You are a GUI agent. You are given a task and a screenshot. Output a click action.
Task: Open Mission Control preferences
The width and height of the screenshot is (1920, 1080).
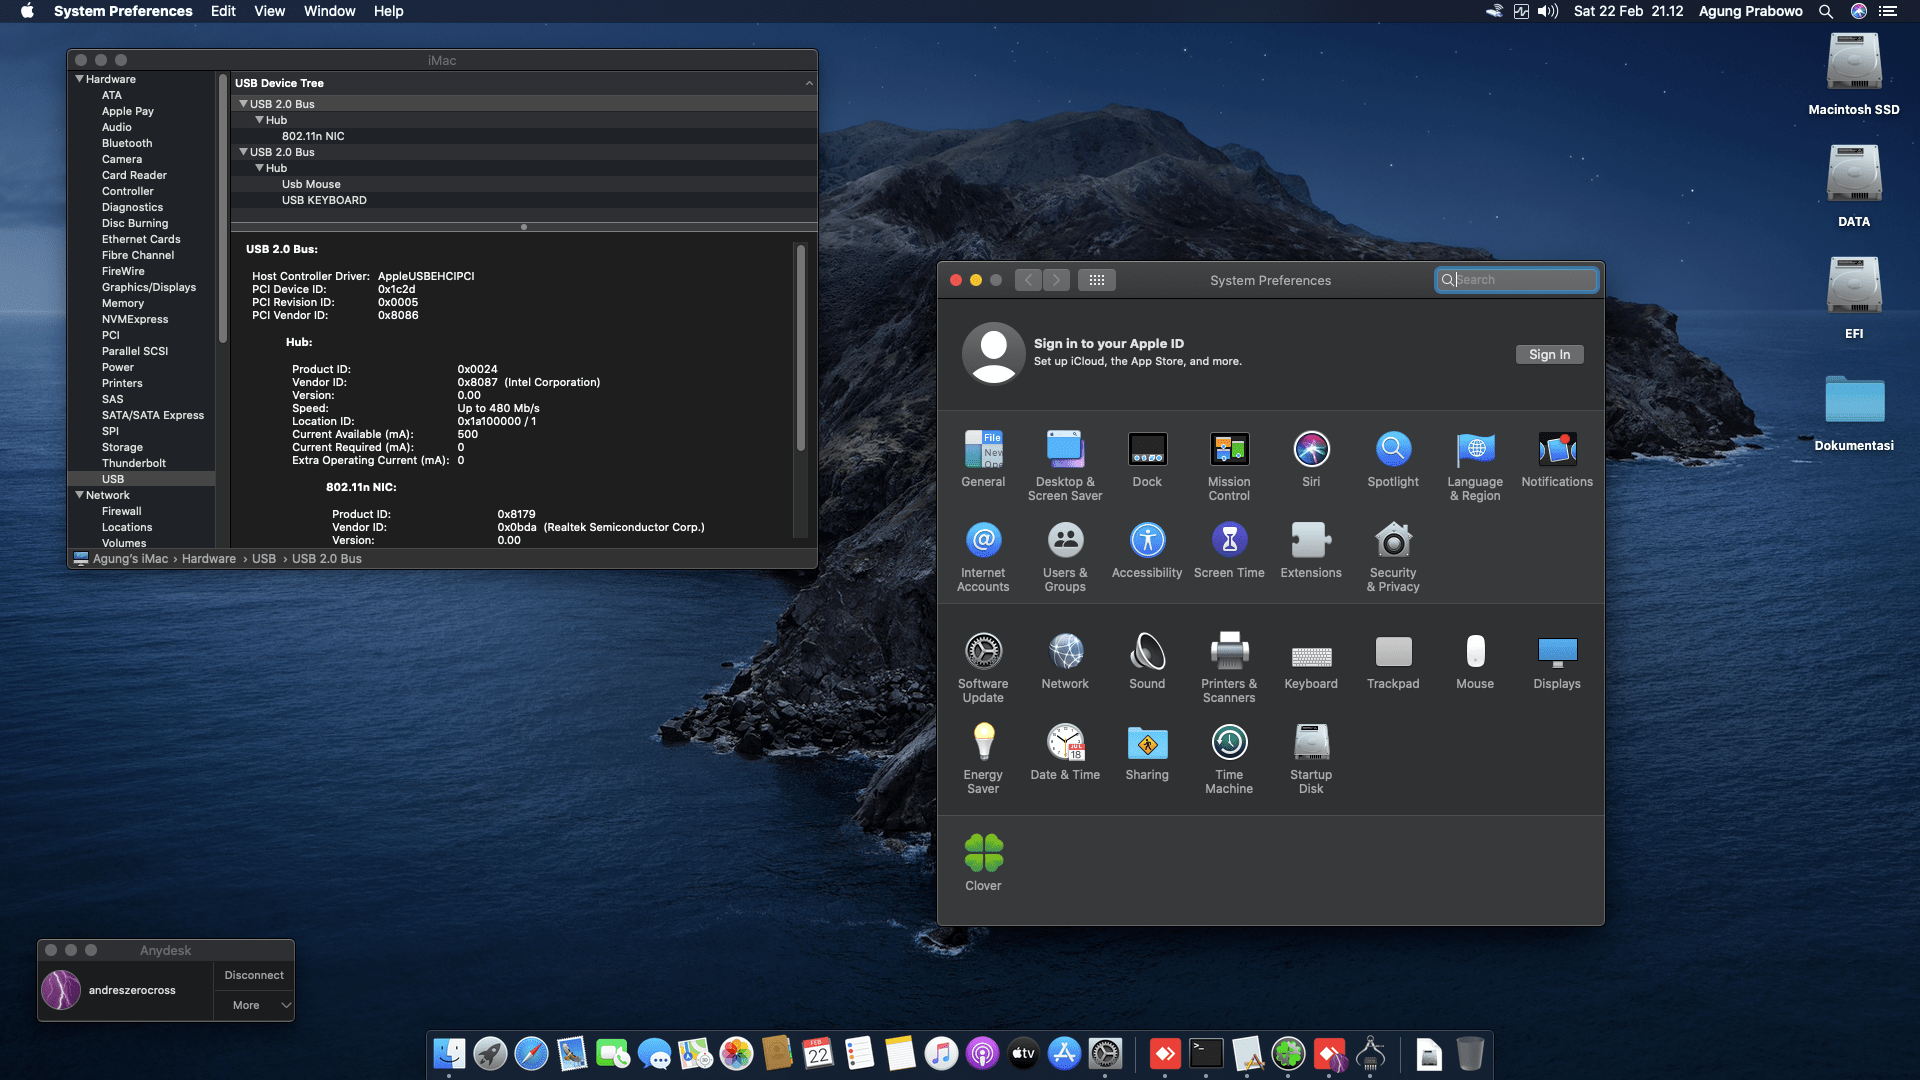coord(1229,466)
